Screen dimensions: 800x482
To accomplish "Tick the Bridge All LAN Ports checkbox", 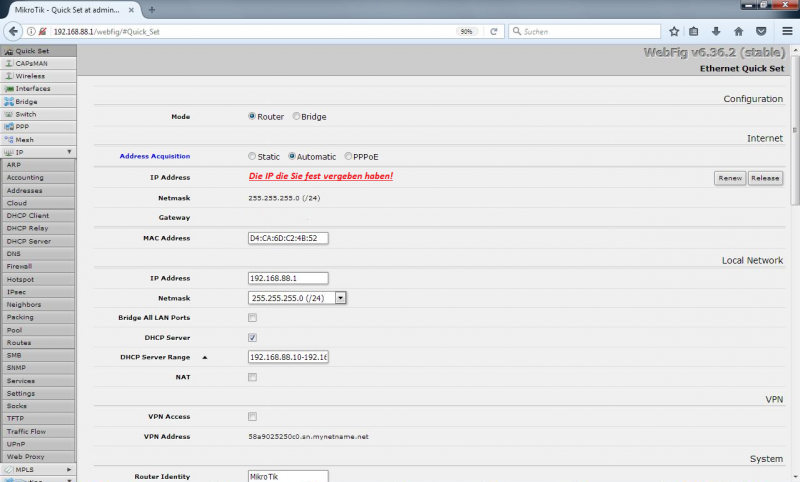I will tap(252, 317).
